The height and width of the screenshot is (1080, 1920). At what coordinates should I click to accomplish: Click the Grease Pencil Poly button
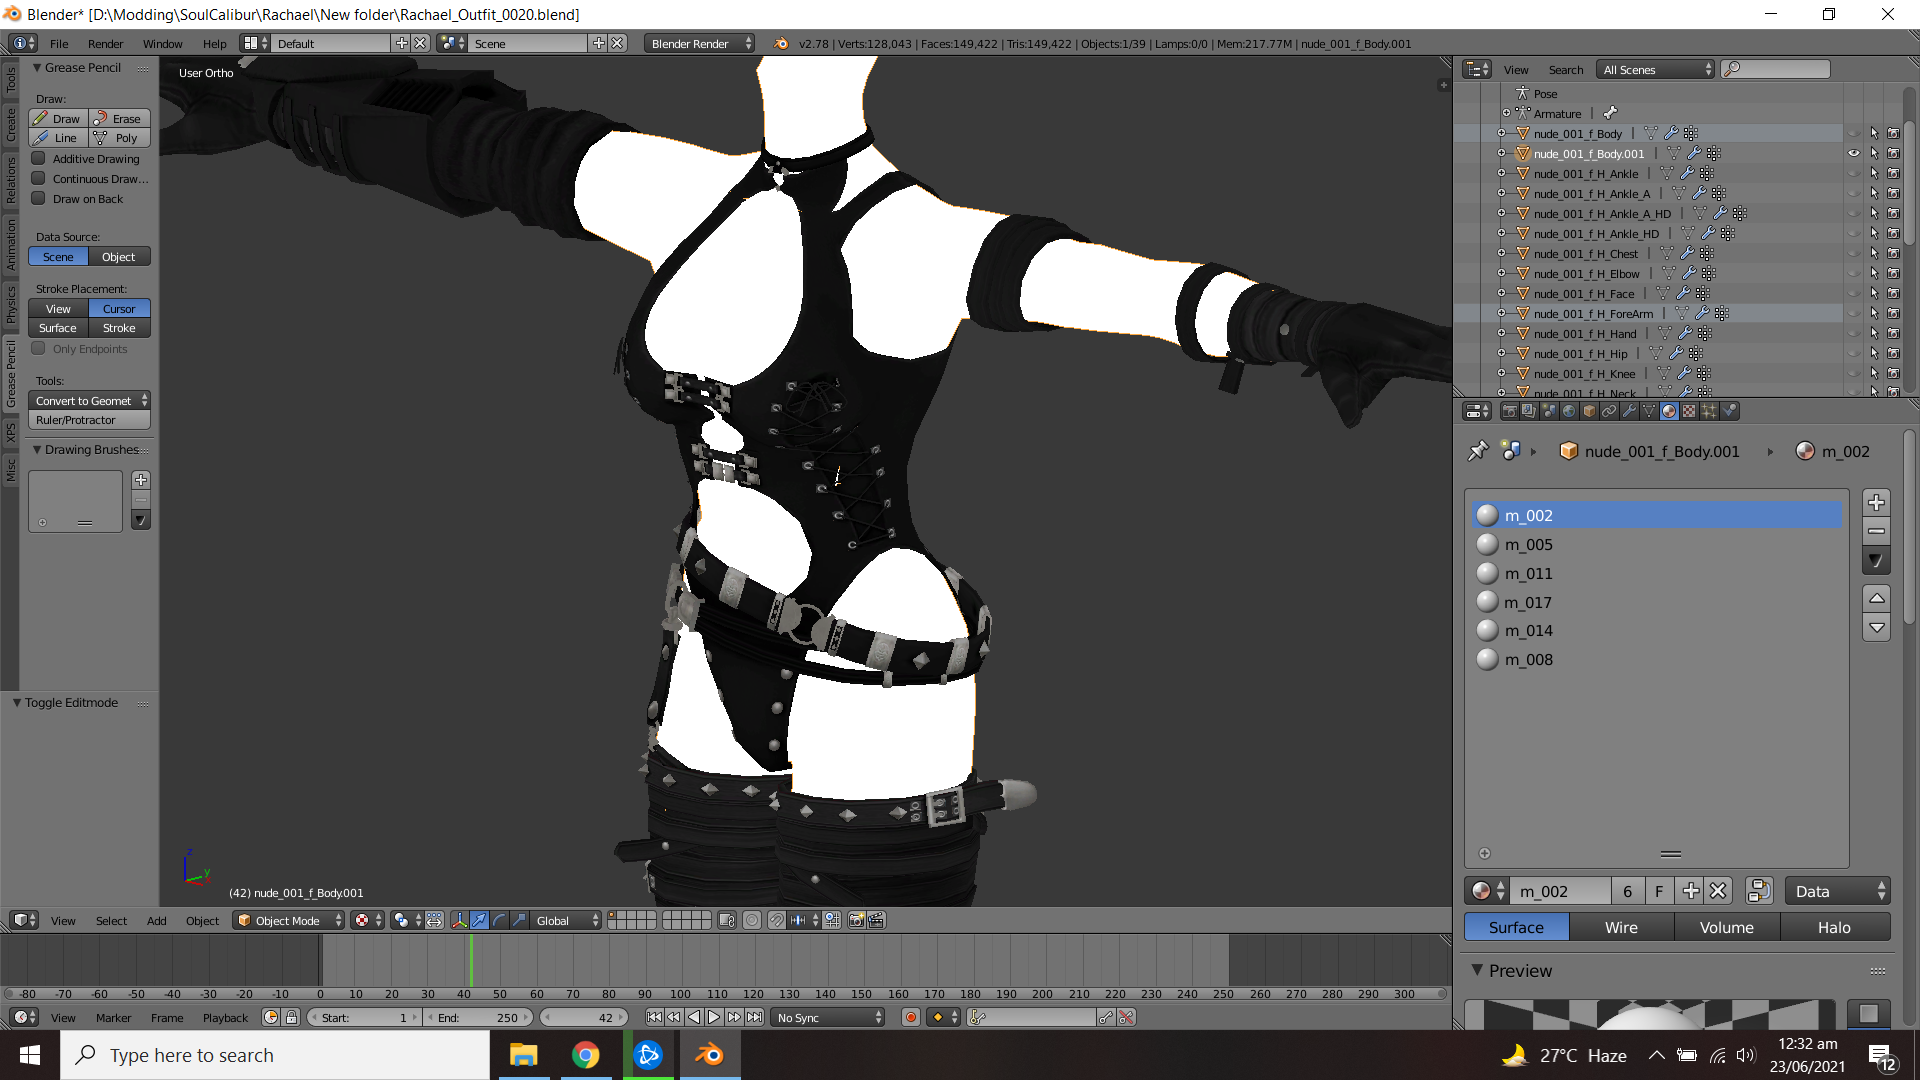[x=120, y=138]
